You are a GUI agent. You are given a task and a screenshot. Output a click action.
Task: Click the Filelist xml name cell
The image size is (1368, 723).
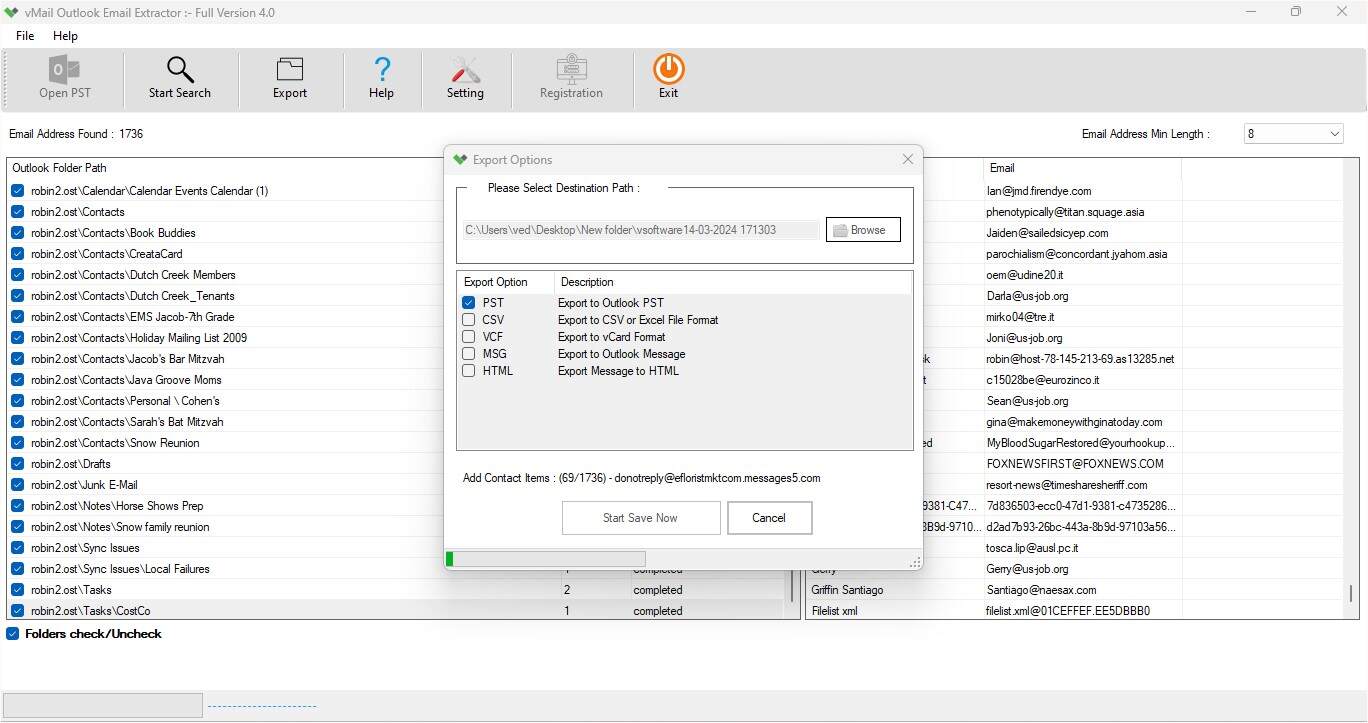(835, 611)
